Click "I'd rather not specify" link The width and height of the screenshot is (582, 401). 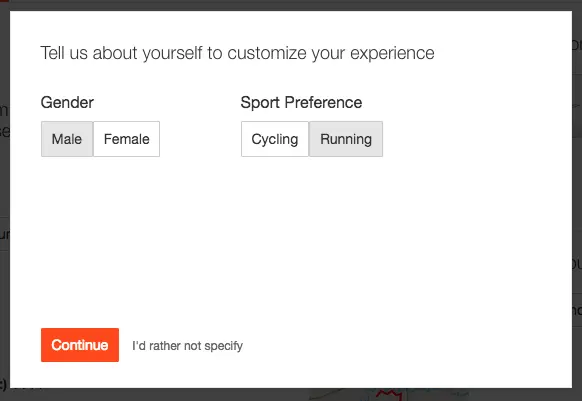click(x=187, y=346)
